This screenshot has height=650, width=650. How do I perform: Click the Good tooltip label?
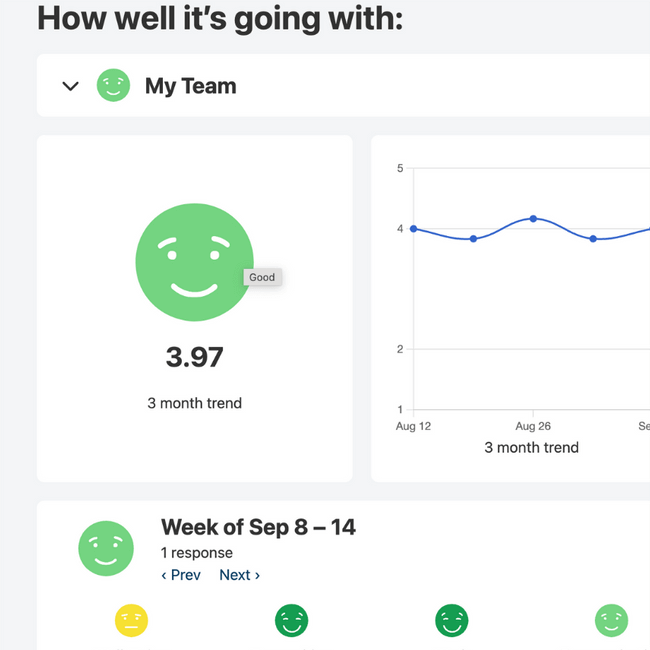262,277
